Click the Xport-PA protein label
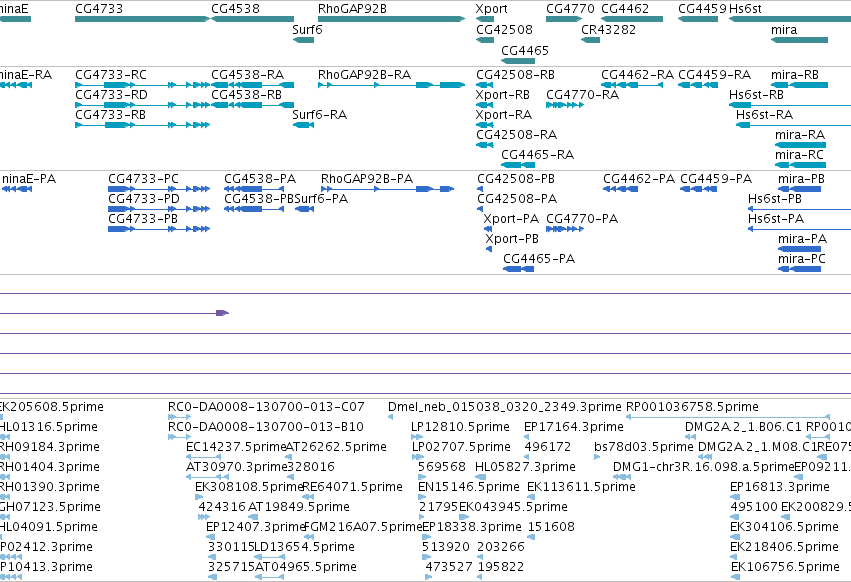This screenshot has height=582, width=851. click(x=511, y=219)
